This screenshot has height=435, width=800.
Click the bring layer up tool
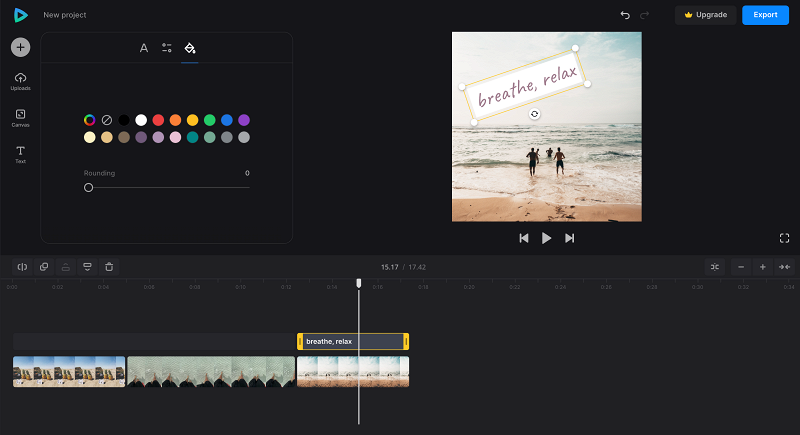pyautogui.click(x=66, y=267)
